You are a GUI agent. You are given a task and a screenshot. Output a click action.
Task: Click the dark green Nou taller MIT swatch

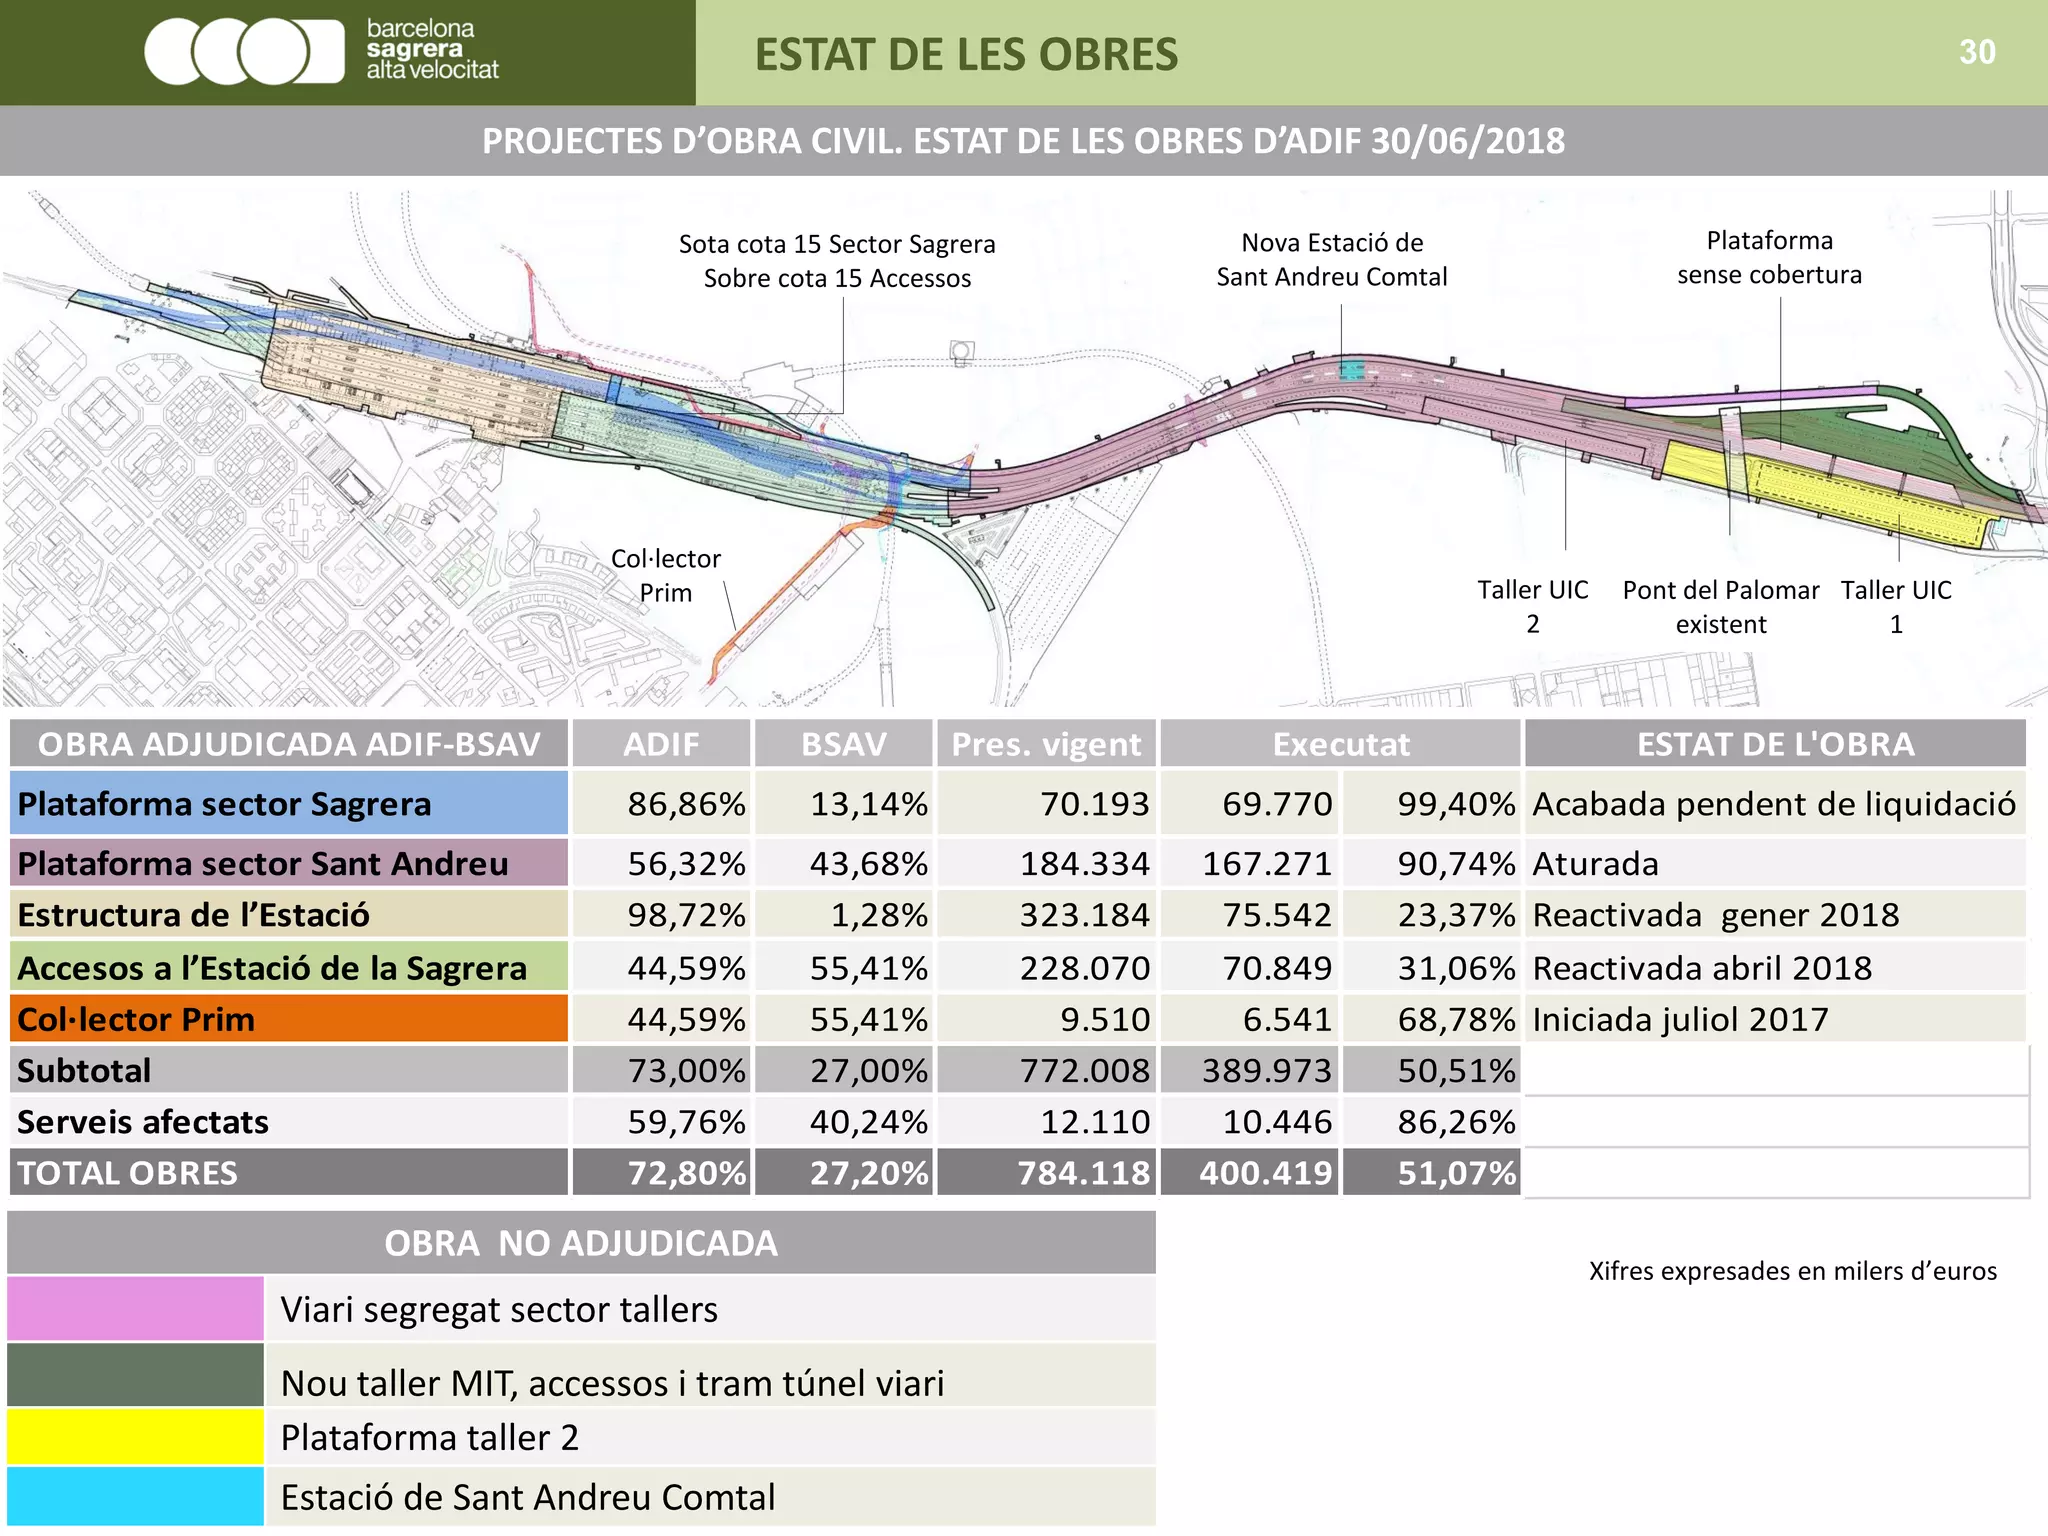[135, 1374]
